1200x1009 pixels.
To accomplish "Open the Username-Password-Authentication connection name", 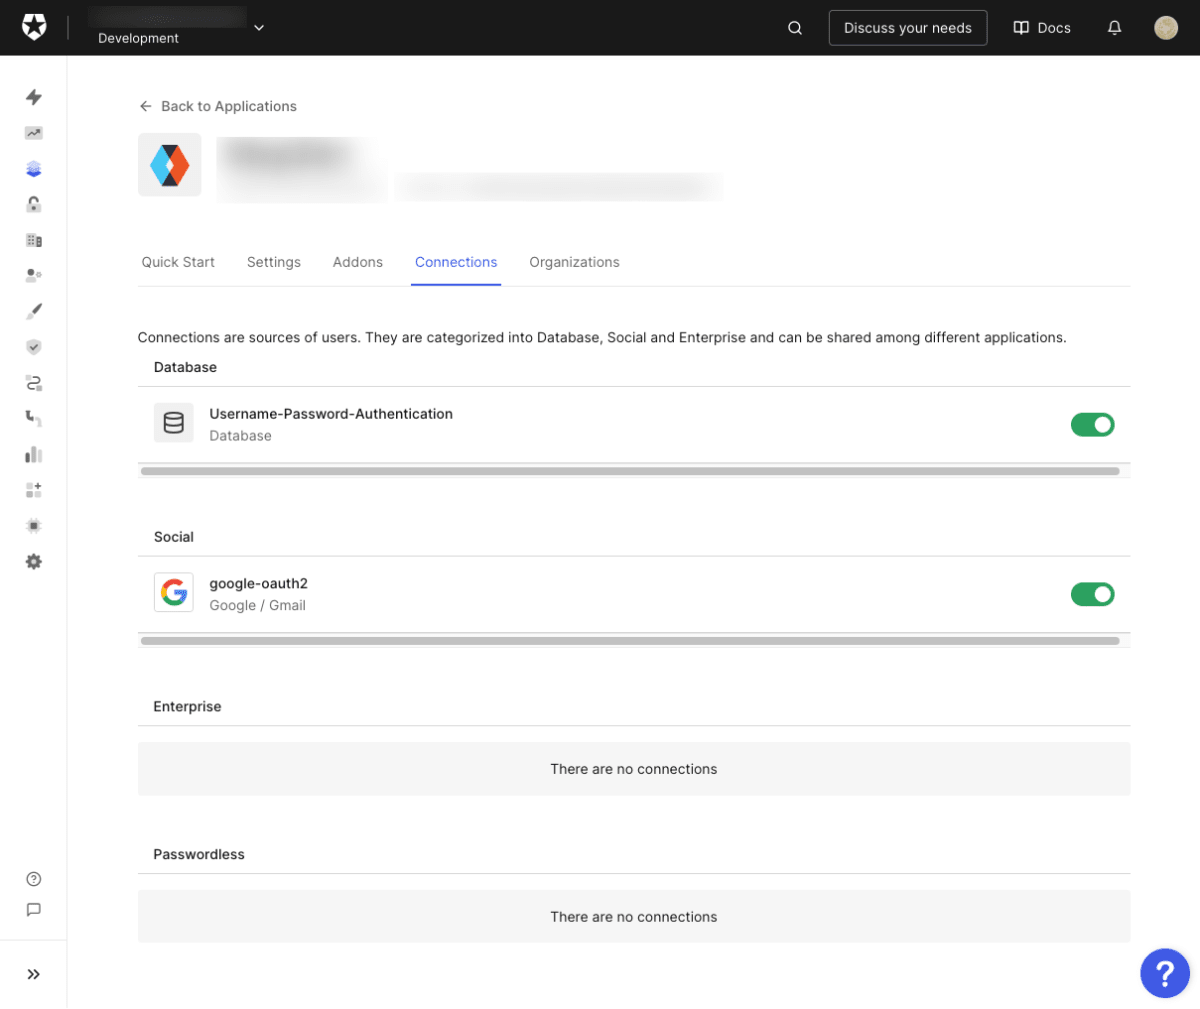I will pos(331,414).
